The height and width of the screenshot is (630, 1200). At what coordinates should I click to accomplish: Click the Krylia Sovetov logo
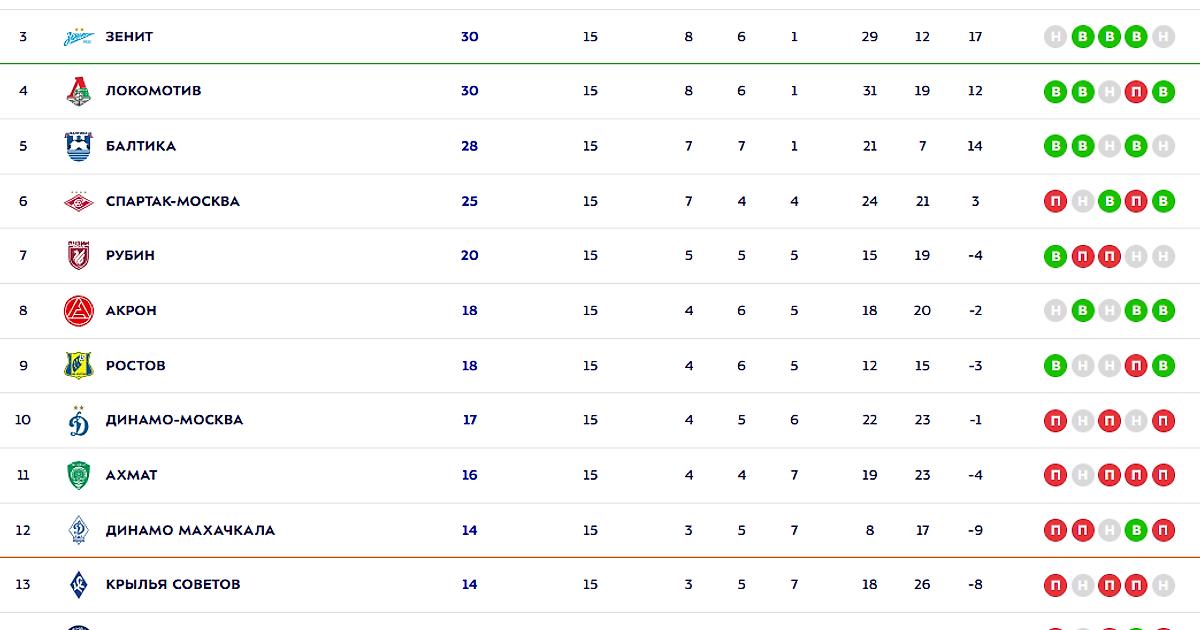tap(78, 585)
